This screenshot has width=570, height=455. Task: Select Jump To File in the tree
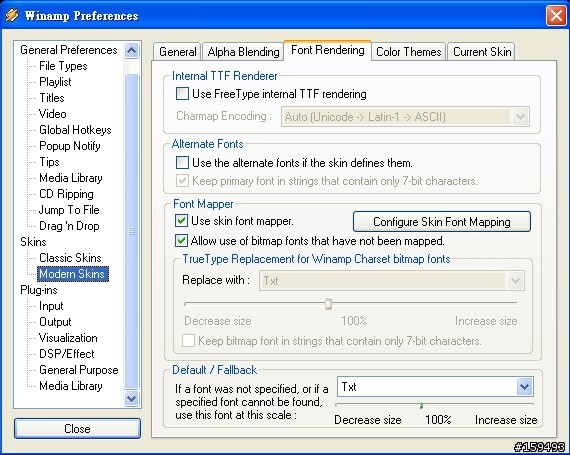click(x=69, y=210)
